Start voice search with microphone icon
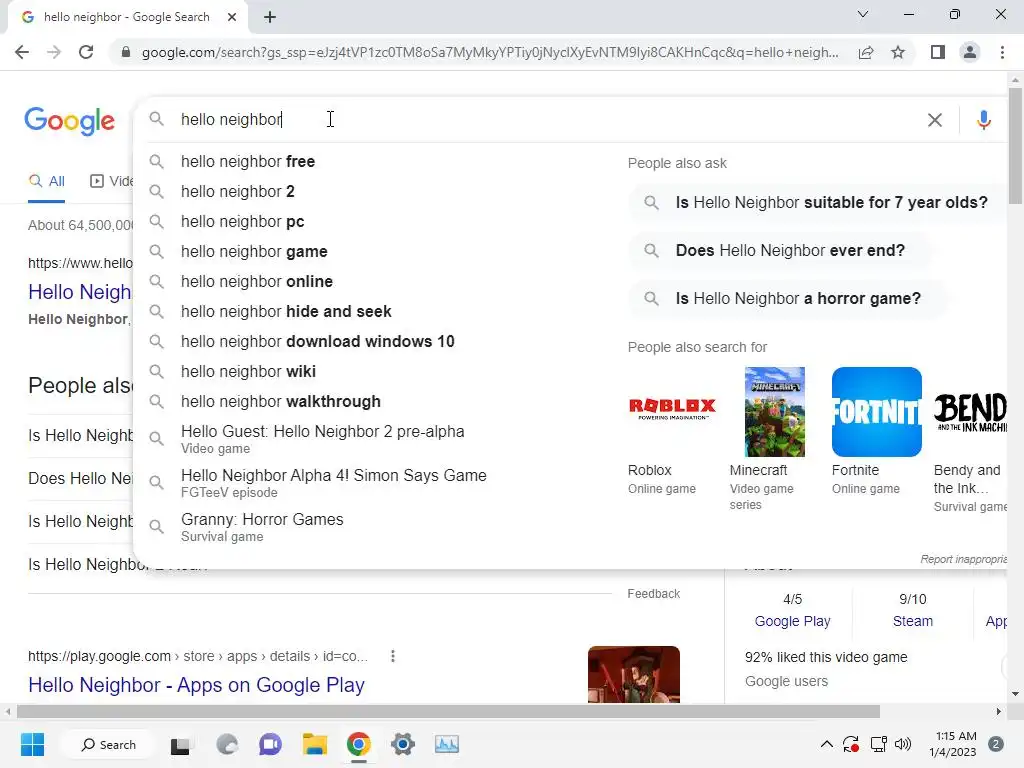Screen dimensions: 1024x768 click(984, 120)
